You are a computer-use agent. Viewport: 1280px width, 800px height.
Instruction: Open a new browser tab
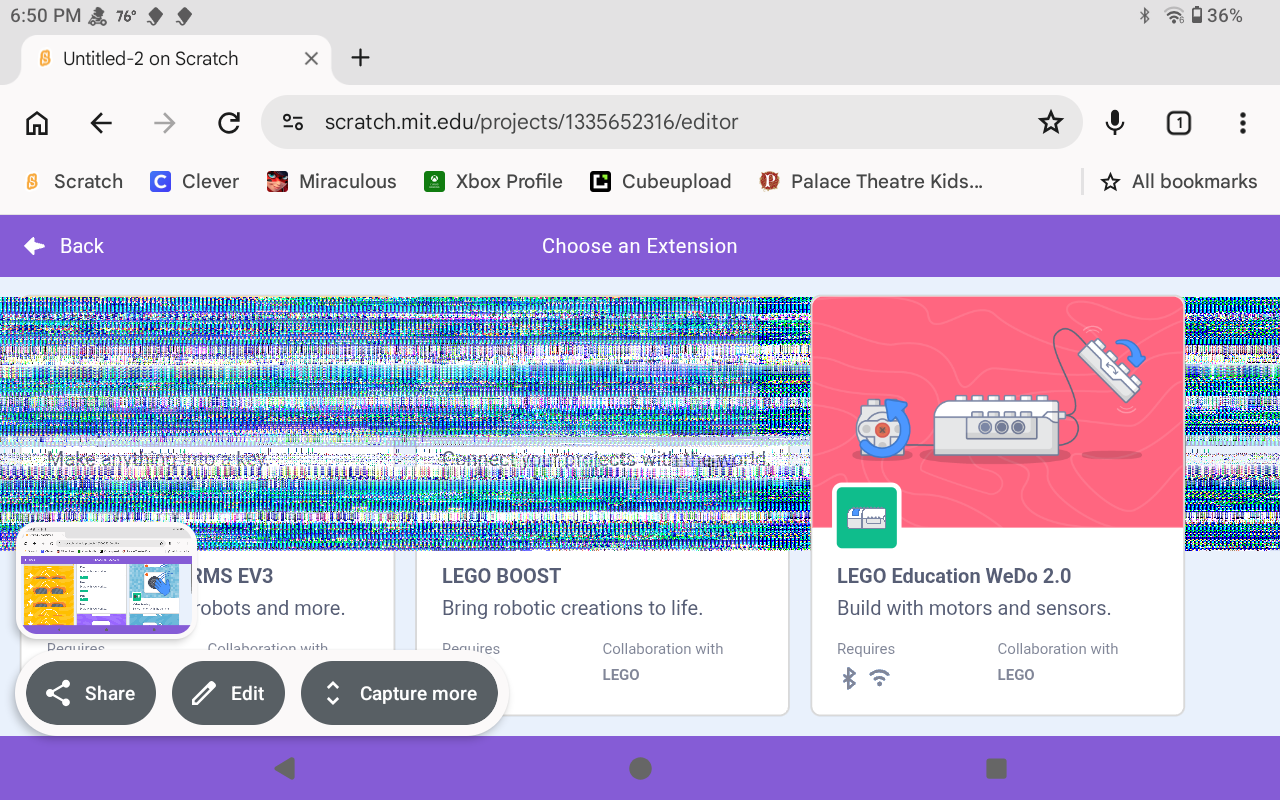361,58
